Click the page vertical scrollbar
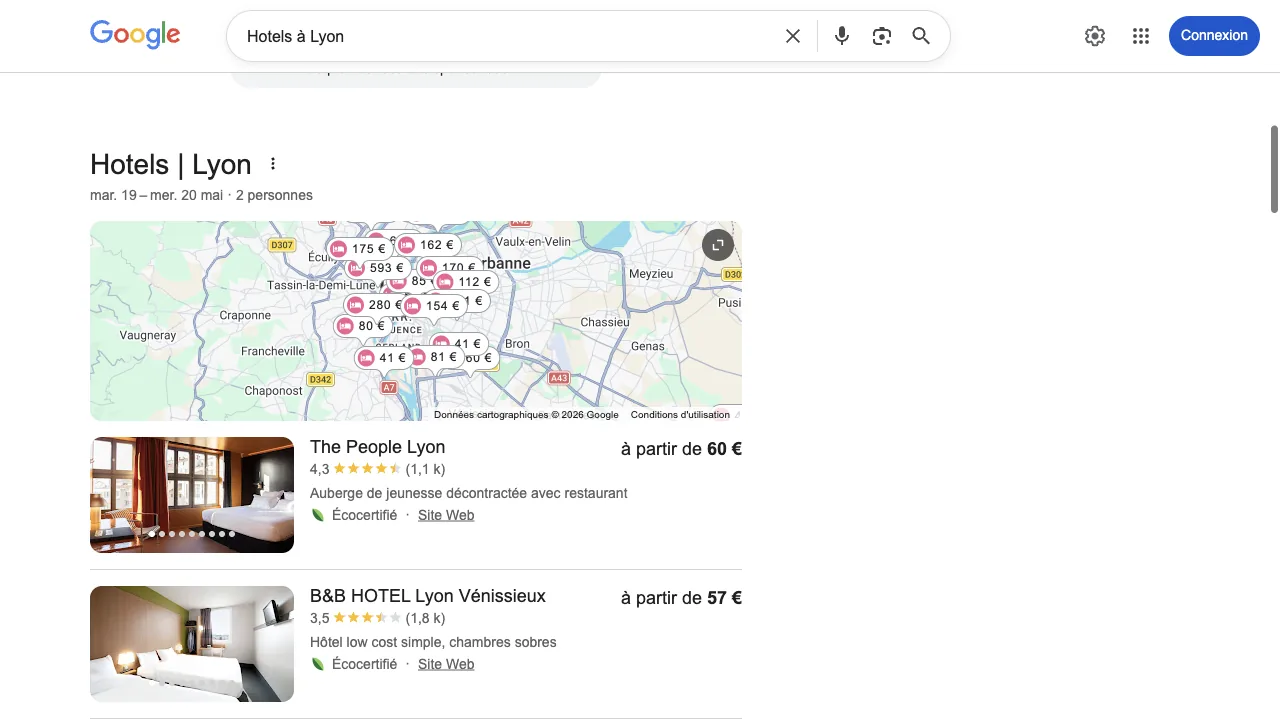1280x720 pixels. (x=1274, y=169)
